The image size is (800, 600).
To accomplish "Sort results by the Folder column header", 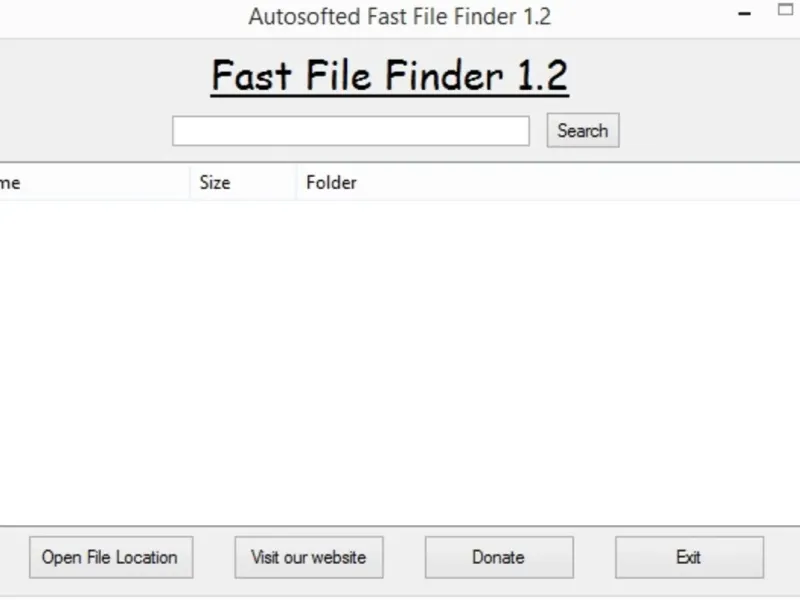I will [x=332, y=183].
